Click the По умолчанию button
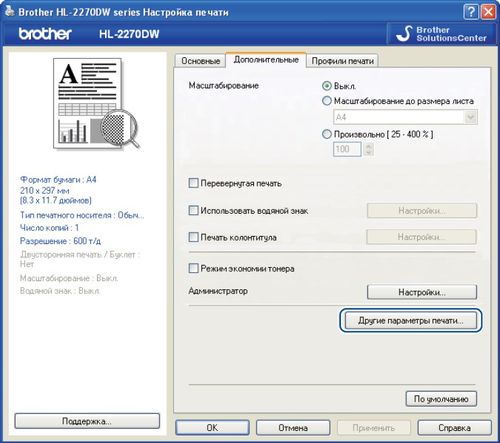The height and width of the screenshot is (443, 500). tap(441, 399)
